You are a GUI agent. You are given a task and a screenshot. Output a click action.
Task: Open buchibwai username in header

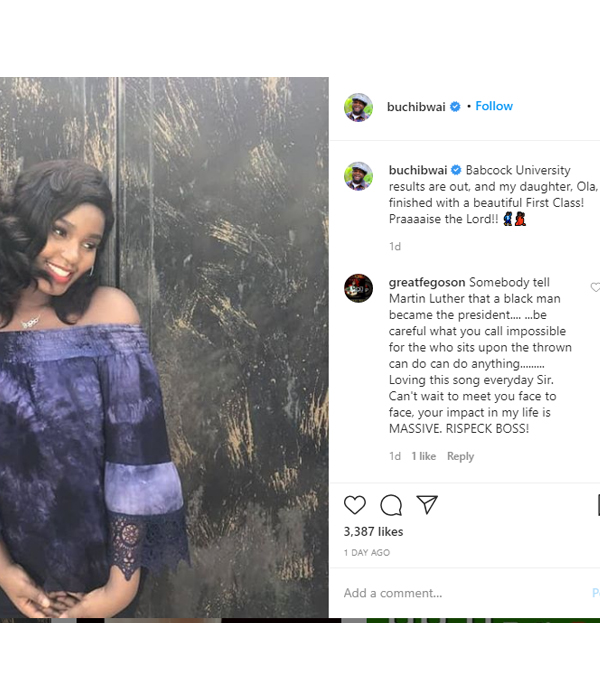(416, 107)
